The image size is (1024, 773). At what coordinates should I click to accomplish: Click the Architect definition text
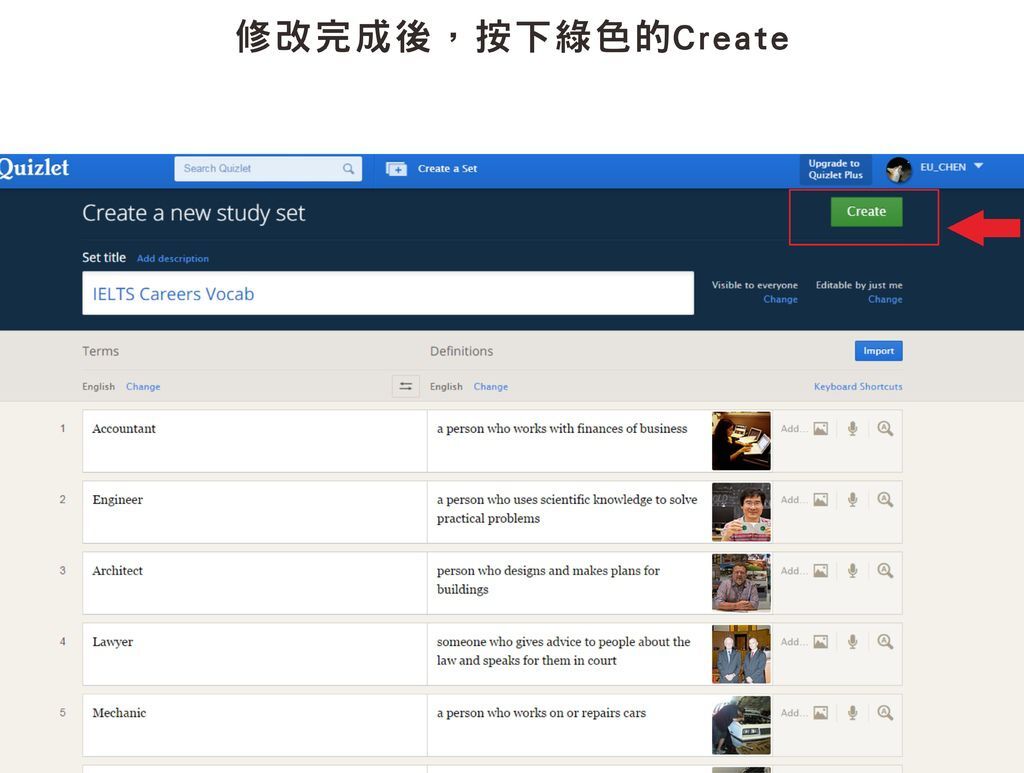(549, 580)
